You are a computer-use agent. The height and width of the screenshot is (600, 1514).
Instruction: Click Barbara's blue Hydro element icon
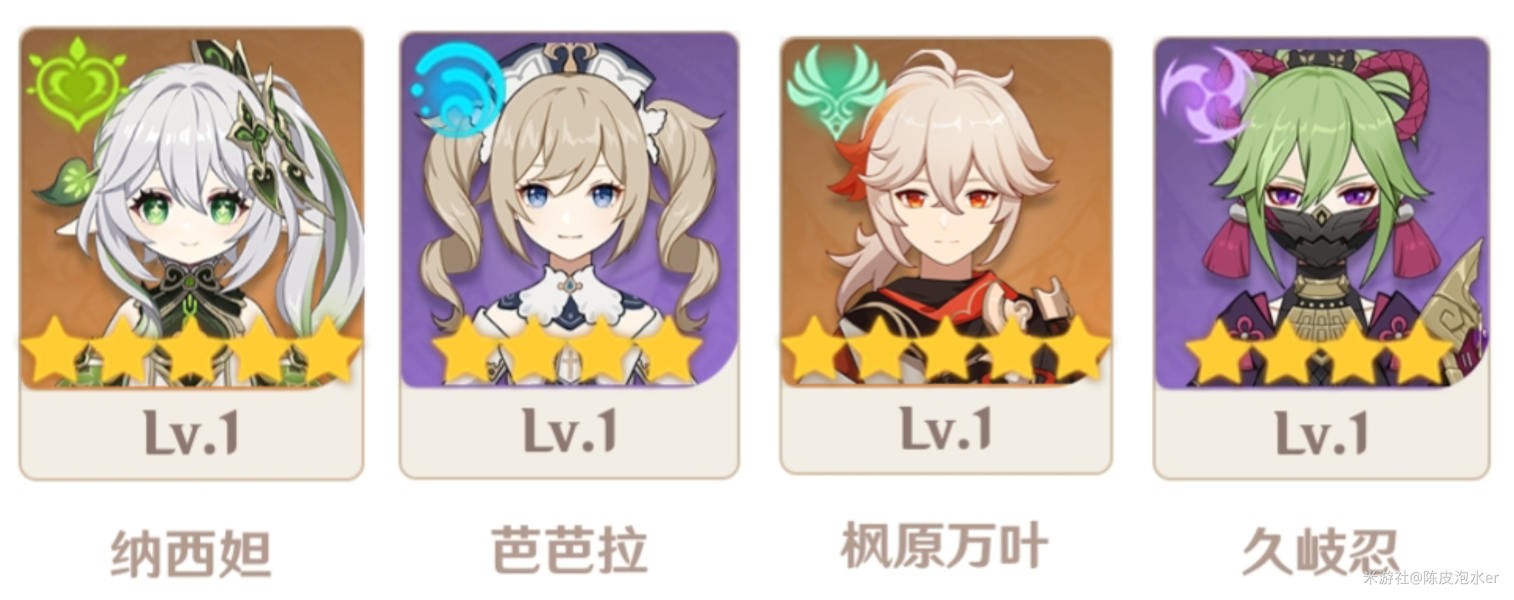(x=456, y=91)
